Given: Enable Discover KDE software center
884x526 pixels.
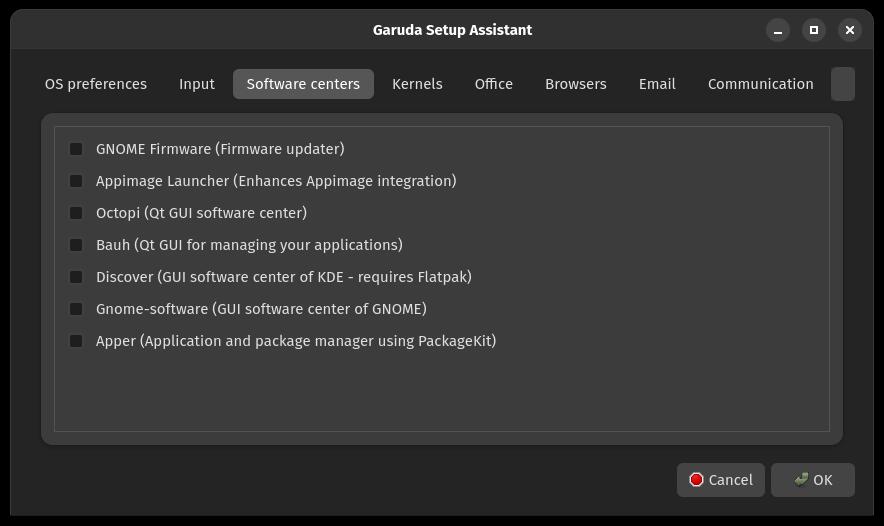Looking at the screenshot, I should pyautogui.click(x=76, y=277).
